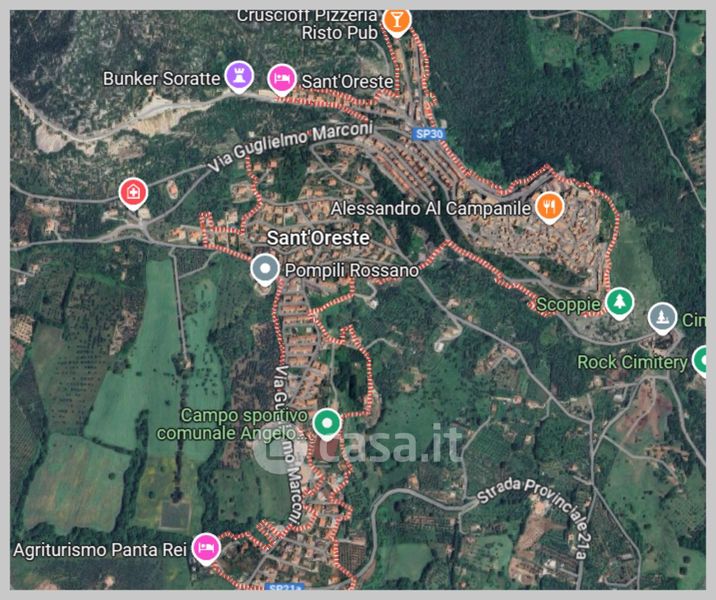This screenshot has height=600, width=716.
Task: Click the casa.it watermark logo
Action: (358, 446)
